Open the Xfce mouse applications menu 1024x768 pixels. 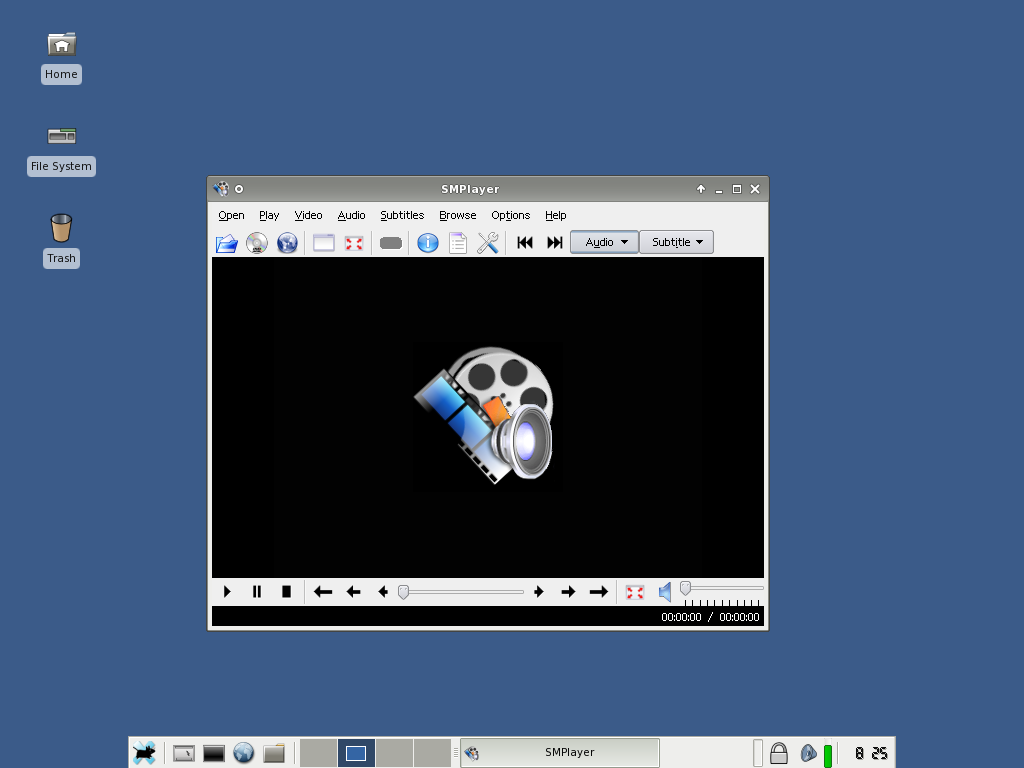[145, 753]
